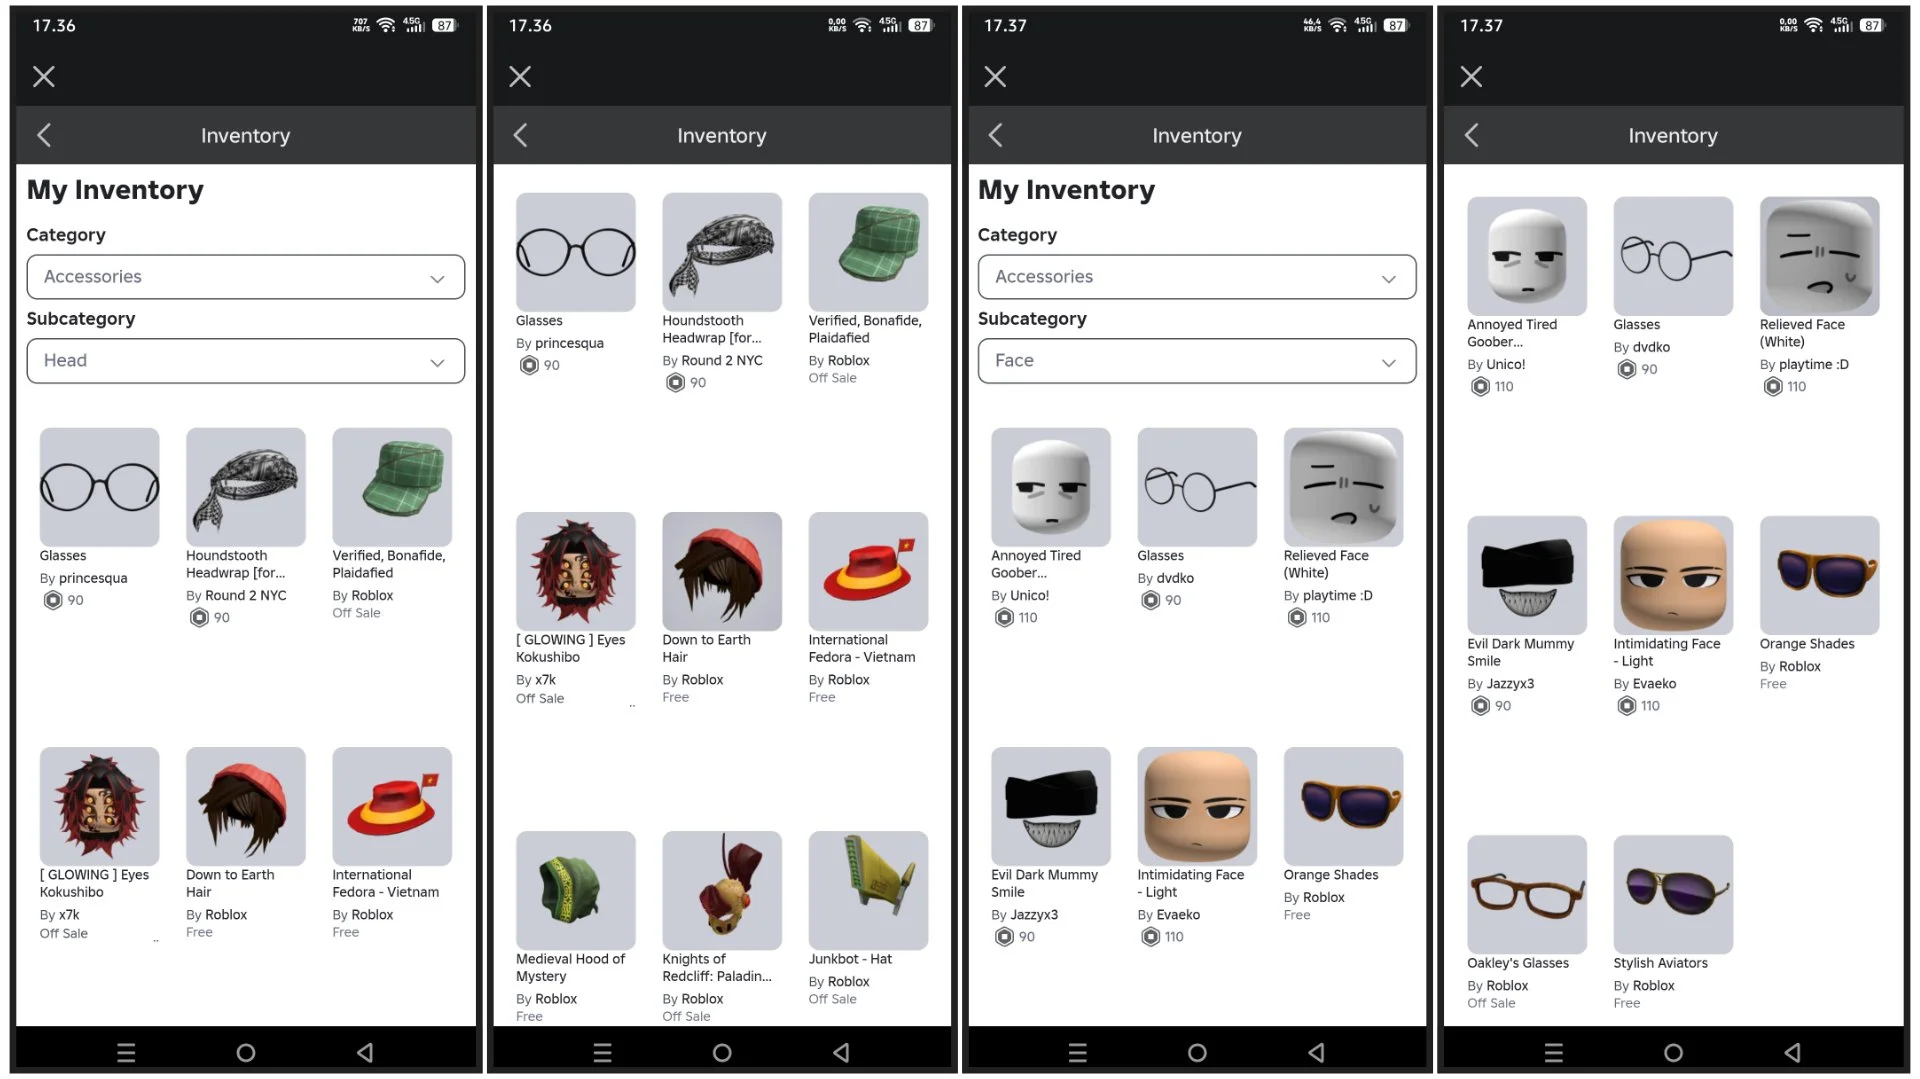Open Accessories category dropdown above Head
1920x1079 pixels.
[246, 277]
